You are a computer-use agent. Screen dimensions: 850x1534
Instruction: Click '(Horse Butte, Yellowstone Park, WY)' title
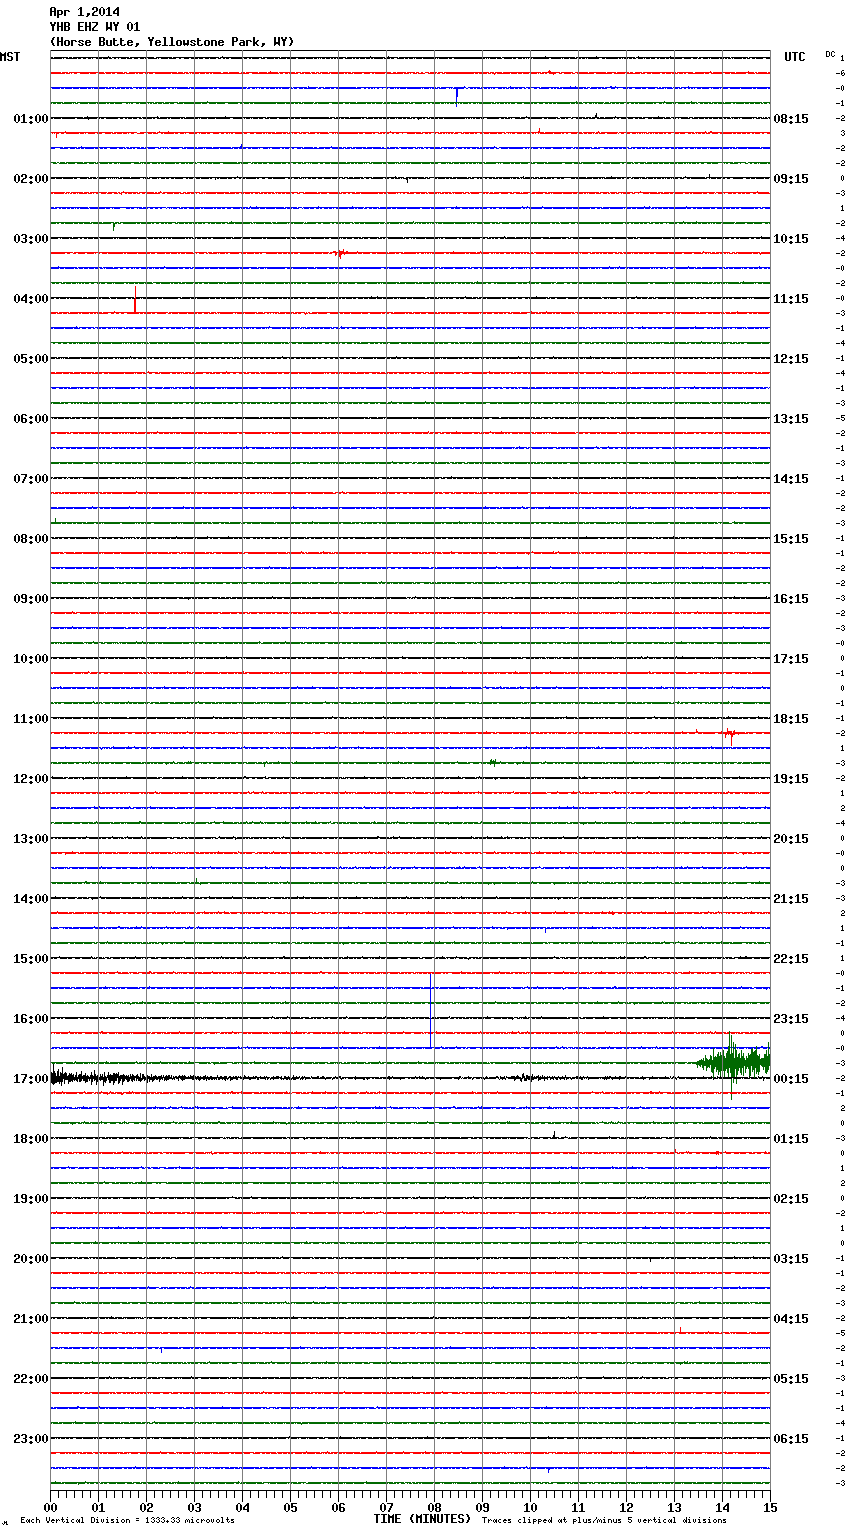(171, 42)
